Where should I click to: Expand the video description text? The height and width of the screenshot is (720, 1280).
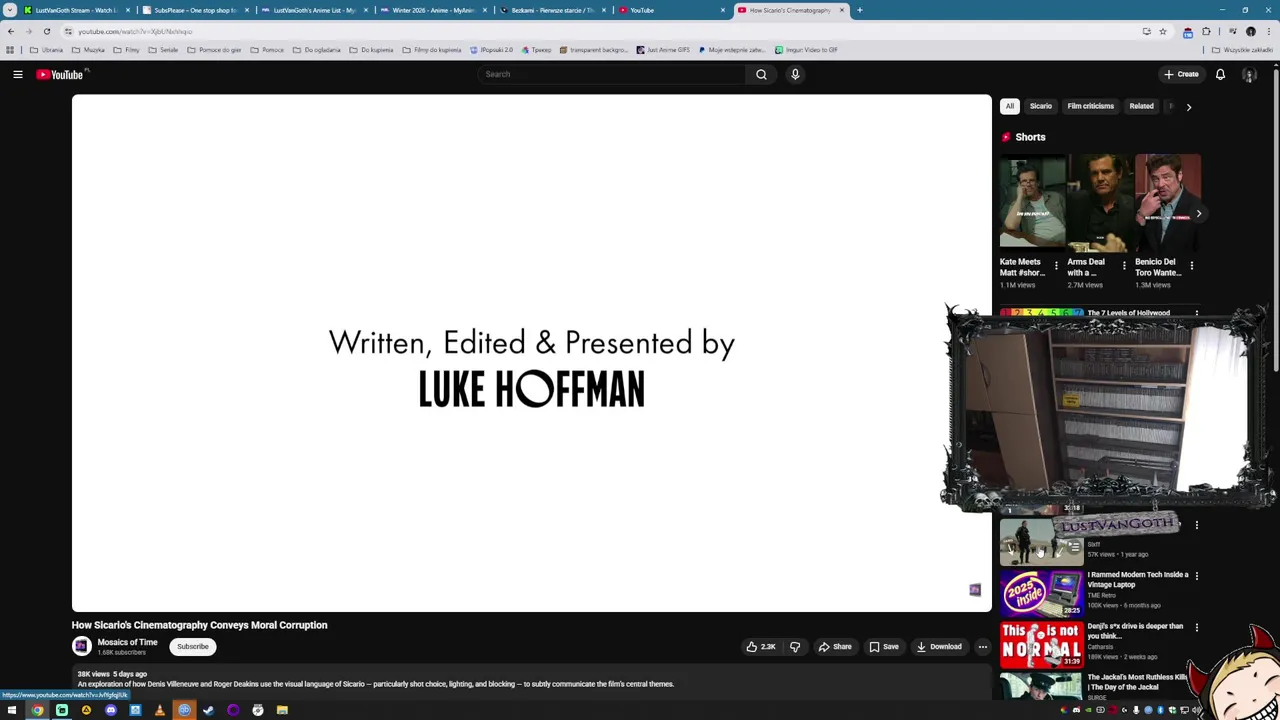click(x=376, y=684)
